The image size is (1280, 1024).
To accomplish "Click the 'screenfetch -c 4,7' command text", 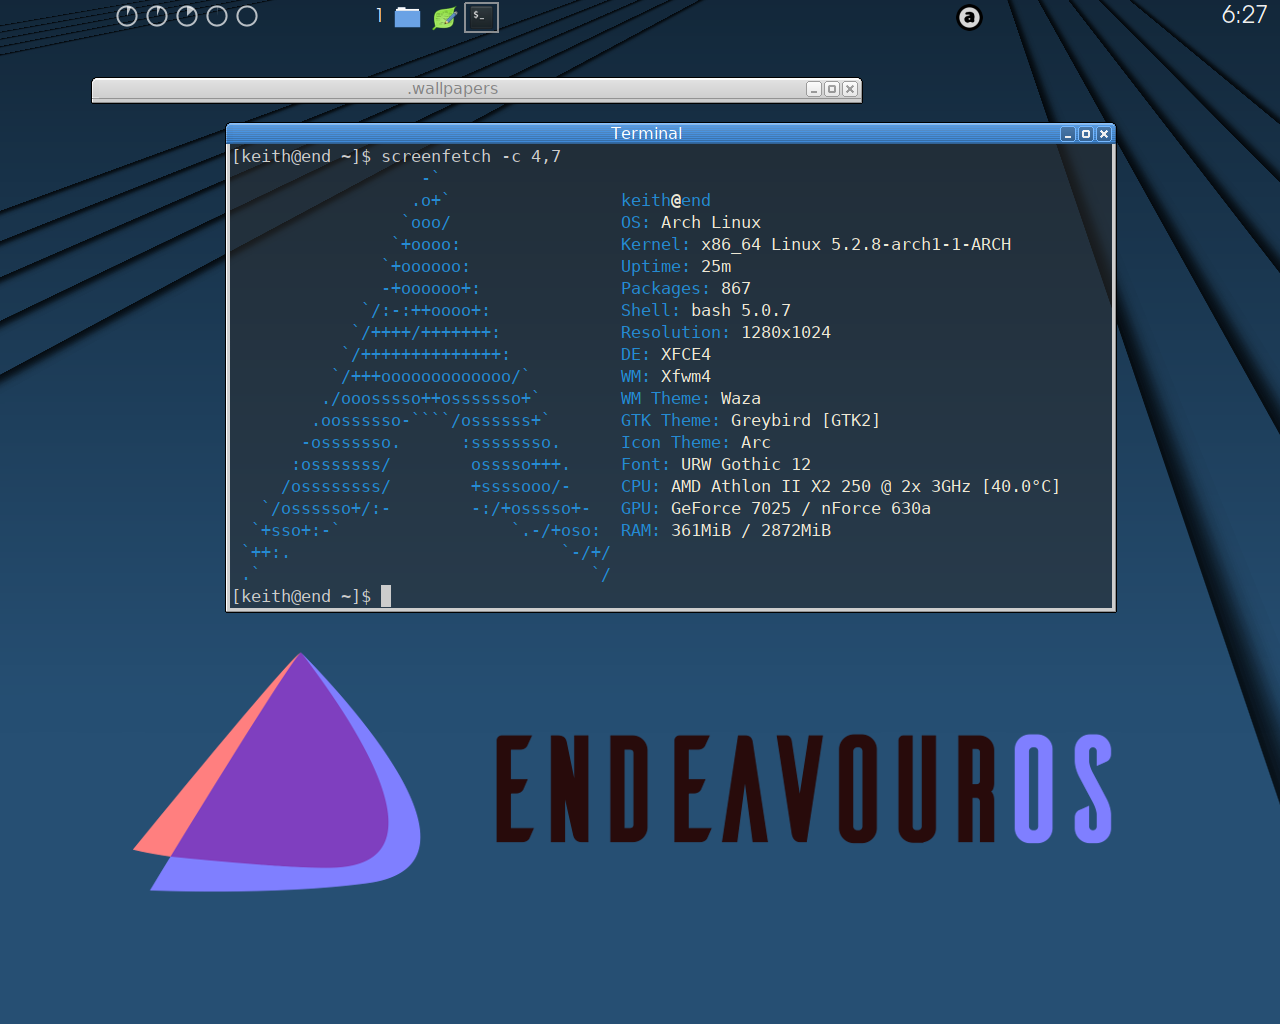I will (471, 156).
